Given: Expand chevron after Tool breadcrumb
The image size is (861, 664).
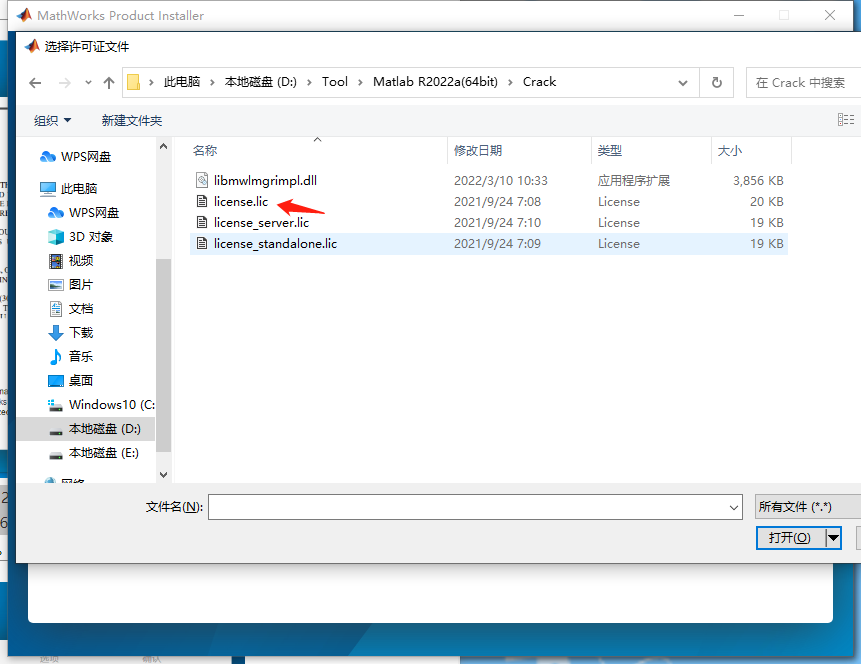Looking at the screenshot, I should pyautogui.click(x=360, y=82).
